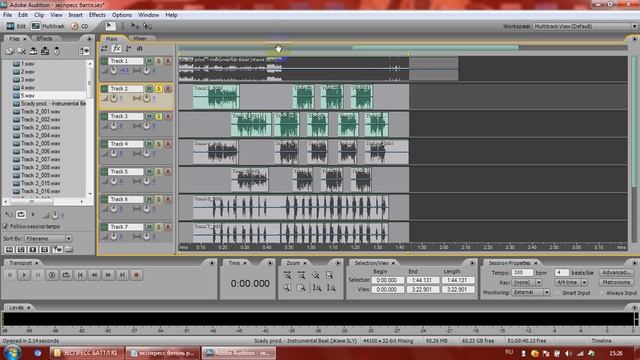This screenshot has width=640, height=360.
Task: Toggle Follow session tempo checkbox
Action: point(6,227)
